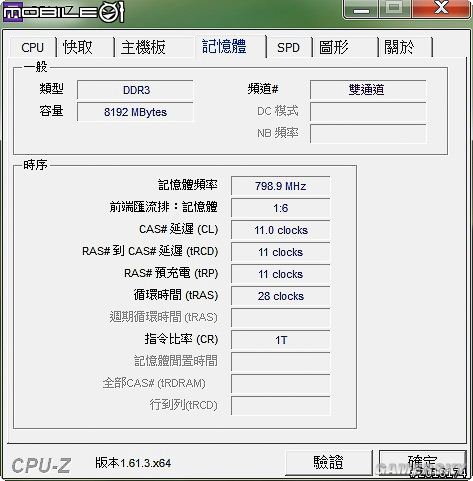Click the empty 記憶體閒置時間 field

(x=281, y=362)
